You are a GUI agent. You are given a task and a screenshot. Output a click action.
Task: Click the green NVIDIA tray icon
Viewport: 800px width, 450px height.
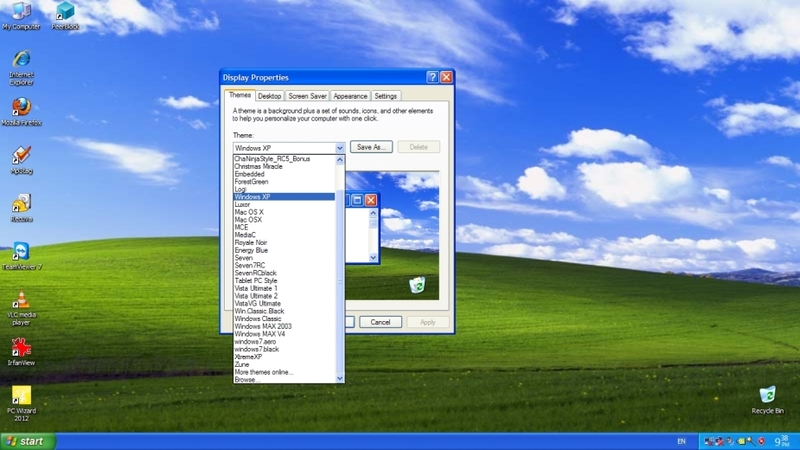[x=741, y=441]
